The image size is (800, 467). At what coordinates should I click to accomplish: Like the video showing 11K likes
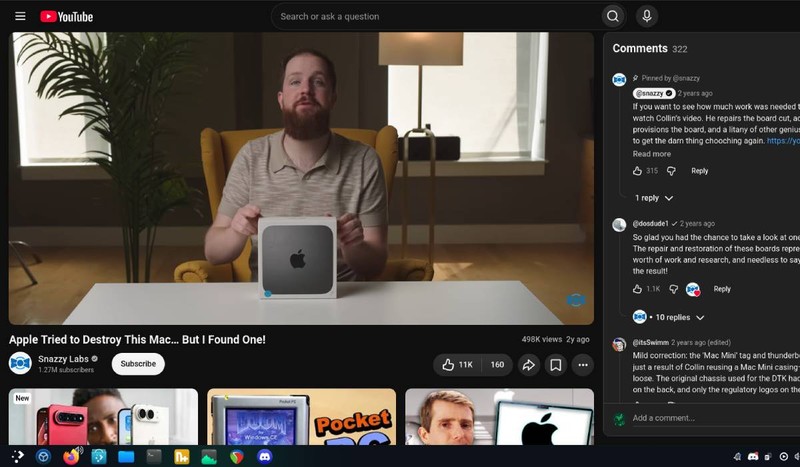[x=457, y=364]
